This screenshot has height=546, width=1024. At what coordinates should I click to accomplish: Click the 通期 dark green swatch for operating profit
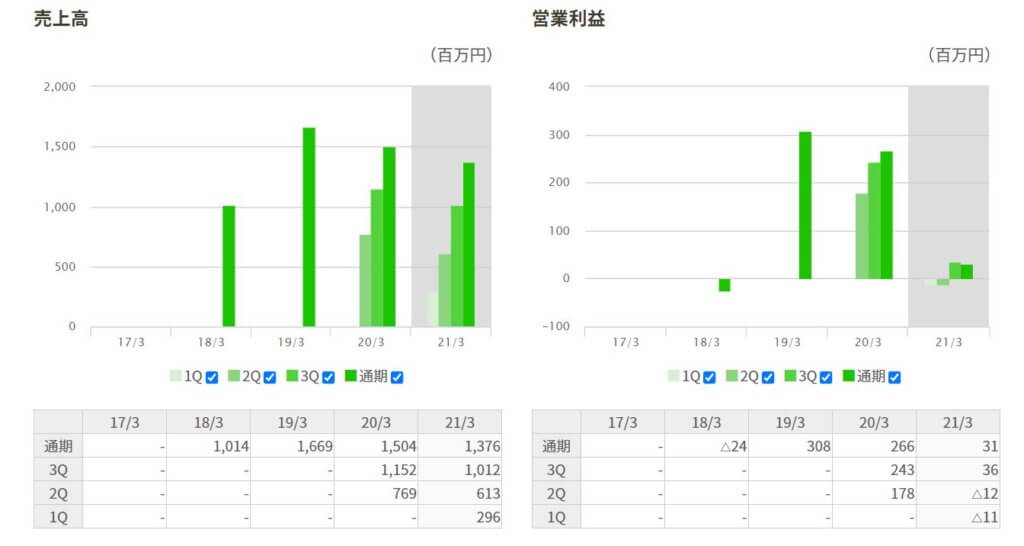pyautogui.click(x=849, y=377)
